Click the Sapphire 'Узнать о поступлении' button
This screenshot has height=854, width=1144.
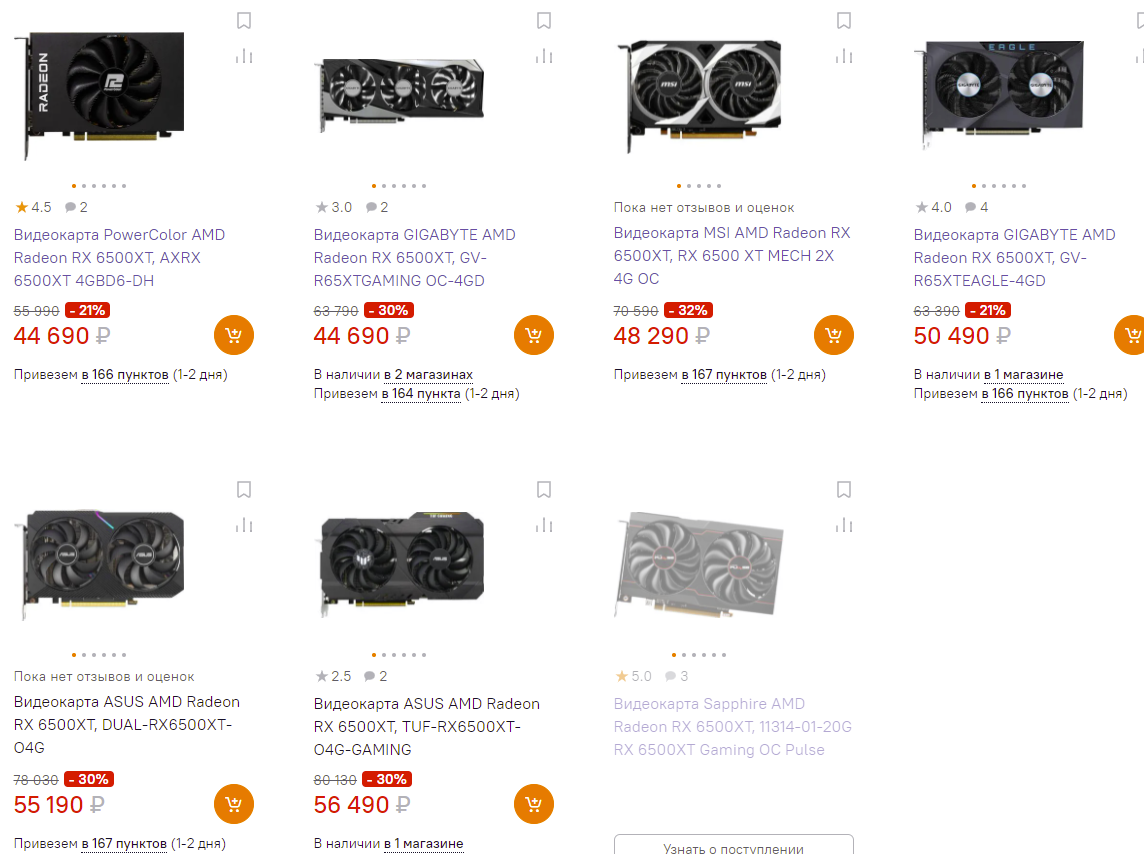[x=733, y=846]
